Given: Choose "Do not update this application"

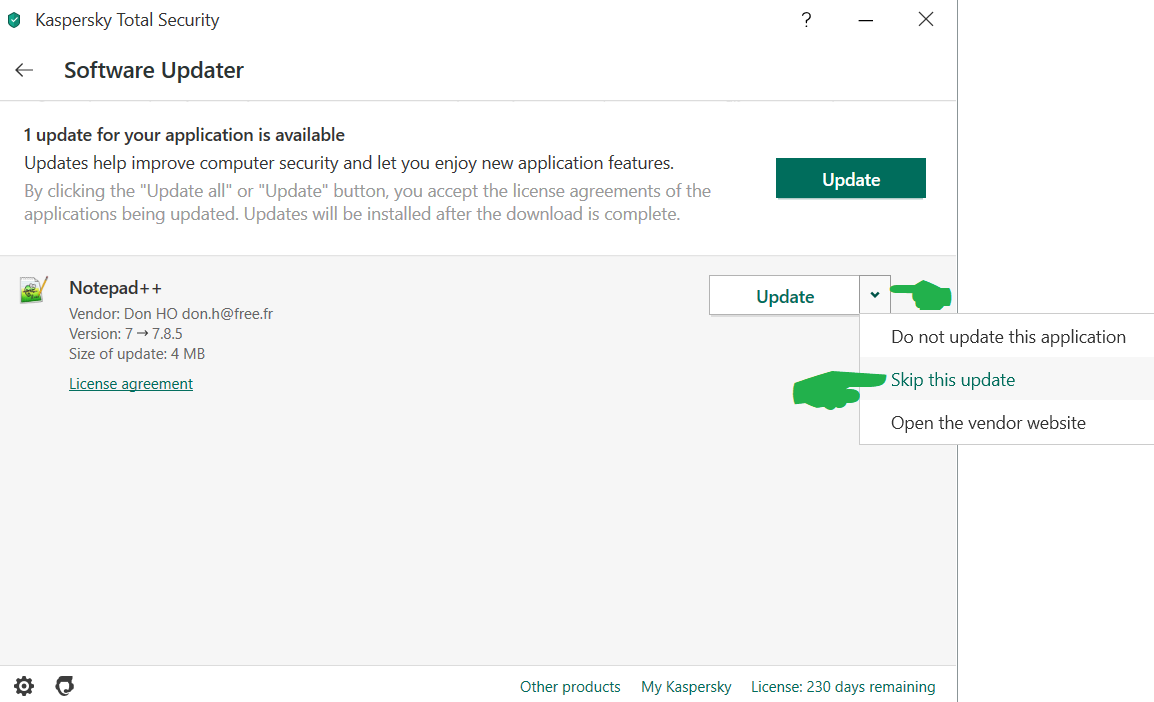Looking at the screenshot, I should pyautogui.click(x=1008, y=337).
